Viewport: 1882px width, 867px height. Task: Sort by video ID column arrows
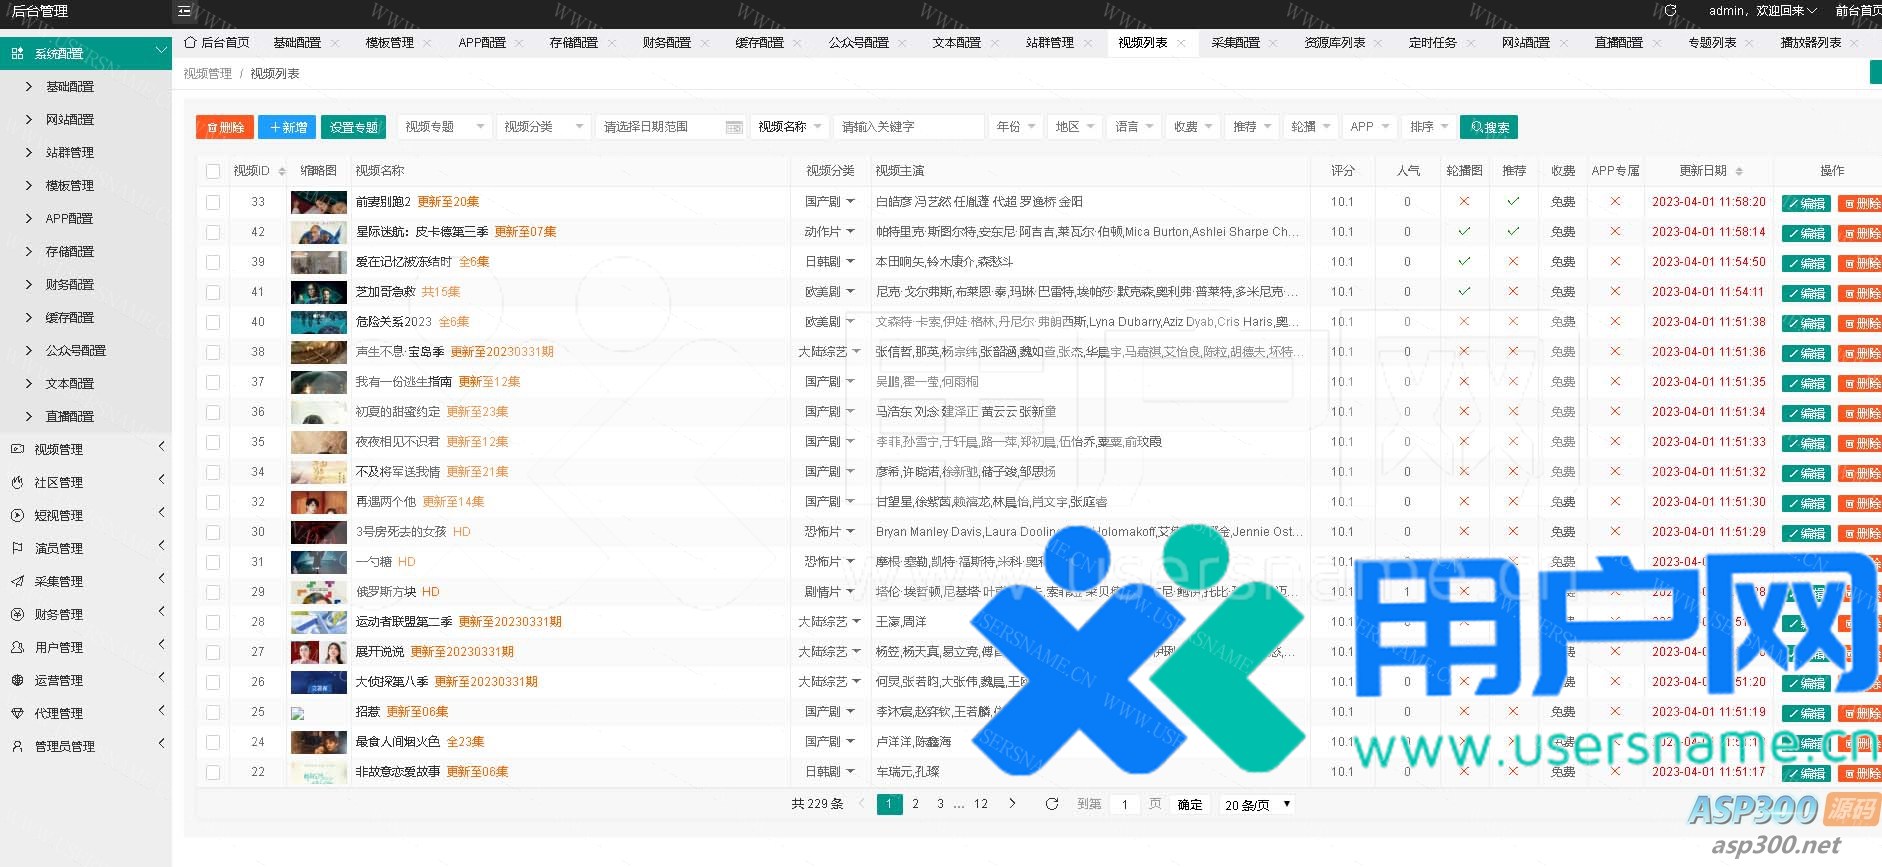[x=282, y=171]
